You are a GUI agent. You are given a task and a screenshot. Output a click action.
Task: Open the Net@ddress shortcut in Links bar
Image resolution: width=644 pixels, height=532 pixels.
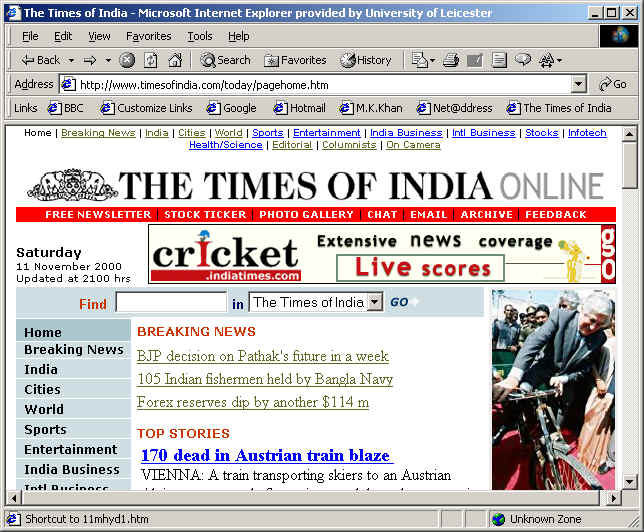pyautogui.click(x=454, y=108)
